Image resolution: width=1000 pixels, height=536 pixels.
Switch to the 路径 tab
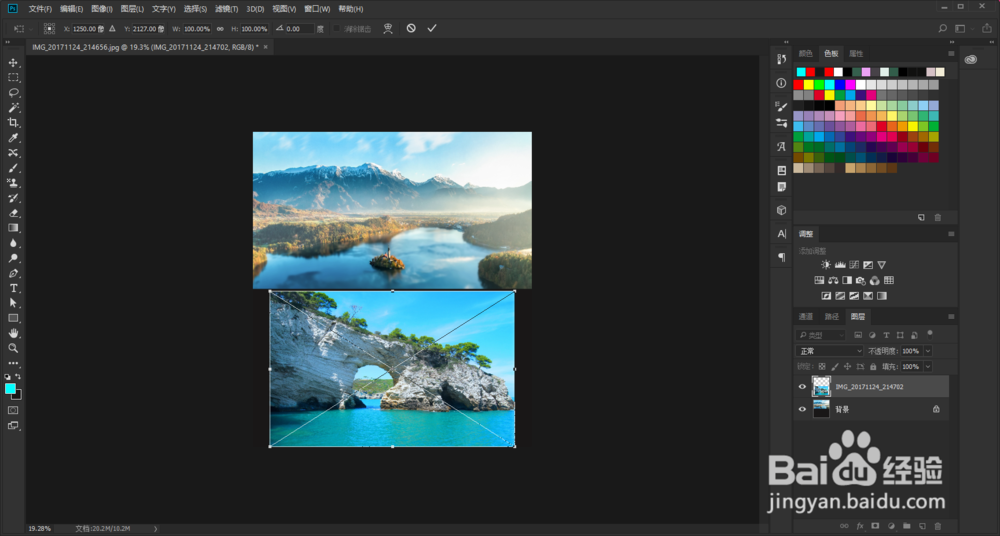point(832,316)
